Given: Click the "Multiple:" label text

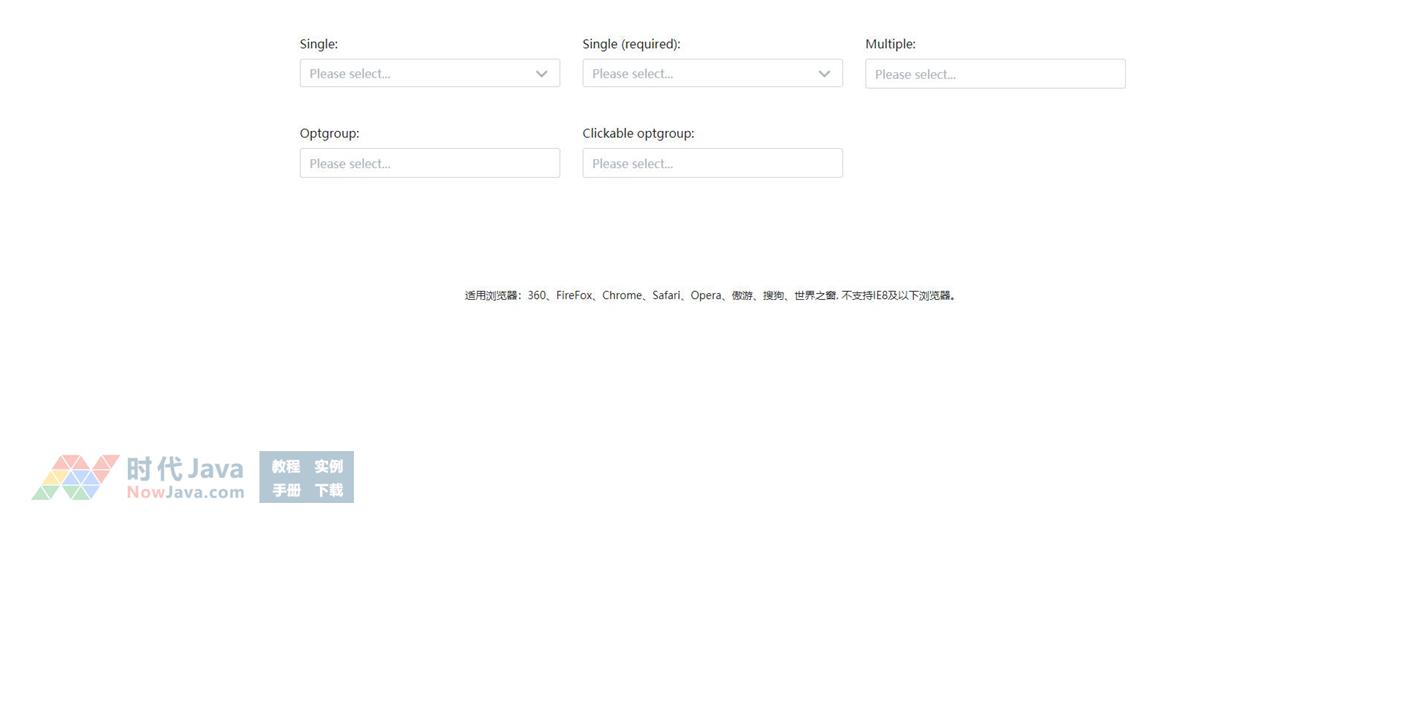Looking at the screenshot, I should click(x=890, y=44).
